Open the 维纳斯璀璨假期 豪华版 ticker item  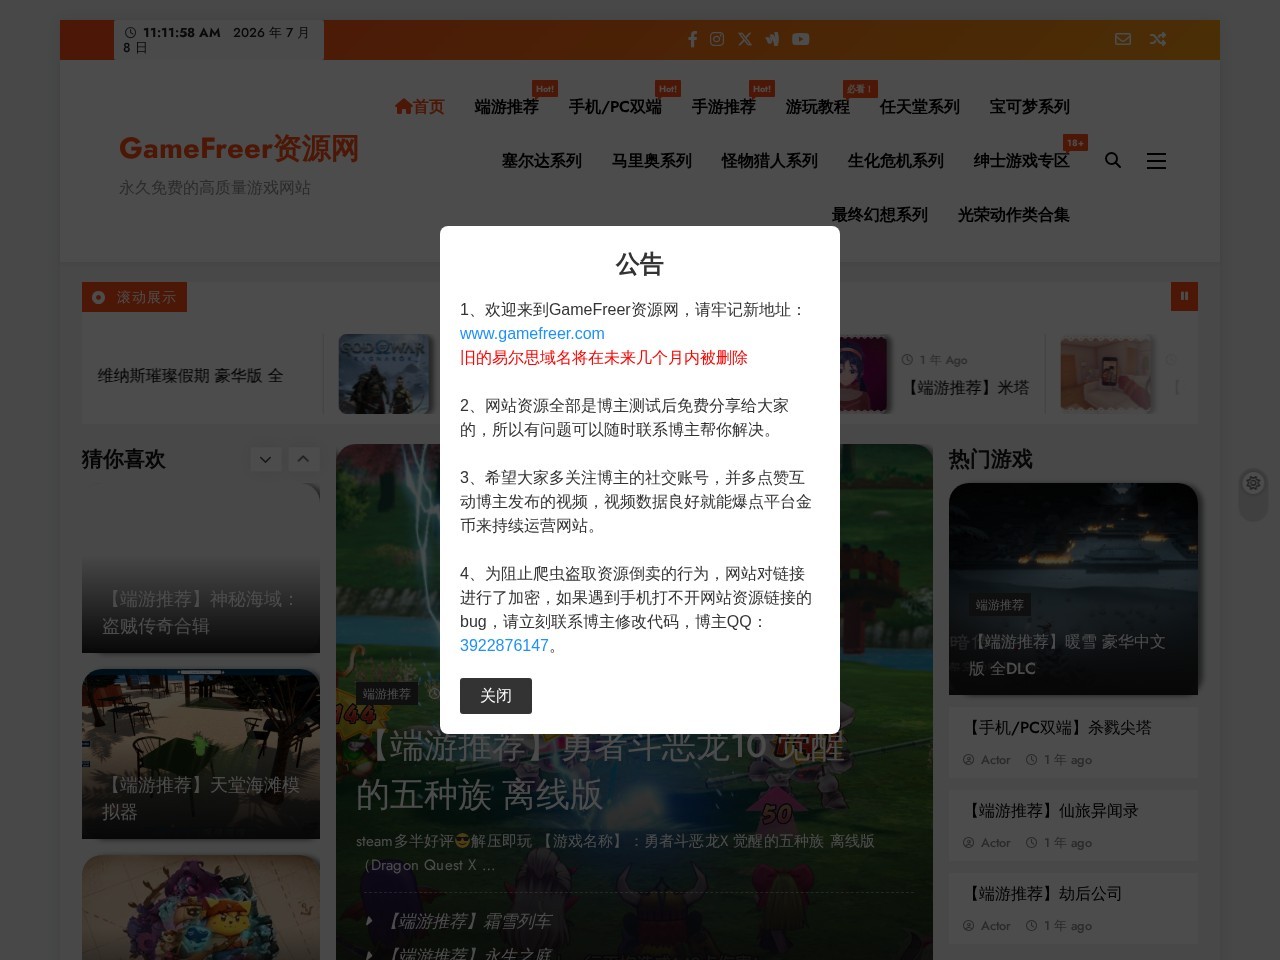pos(190,376)
